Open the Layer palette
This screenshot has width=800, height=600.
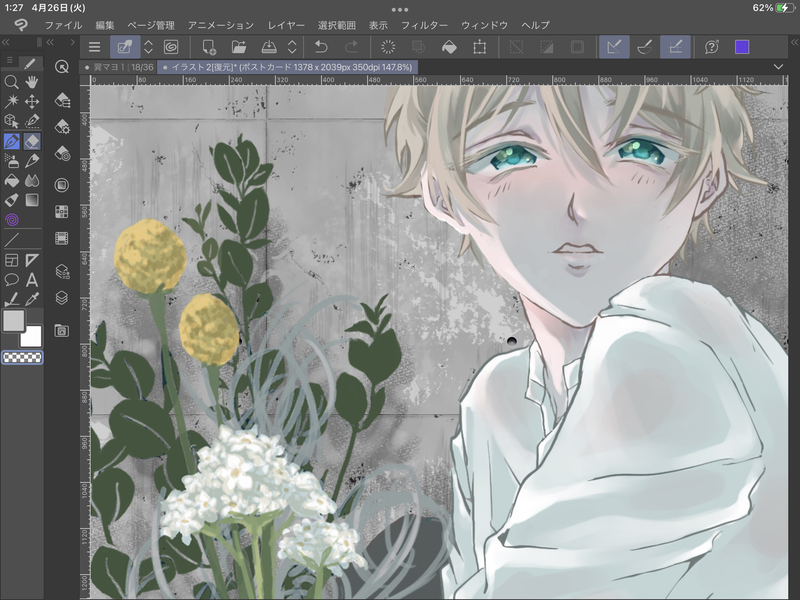coord(62,297)
